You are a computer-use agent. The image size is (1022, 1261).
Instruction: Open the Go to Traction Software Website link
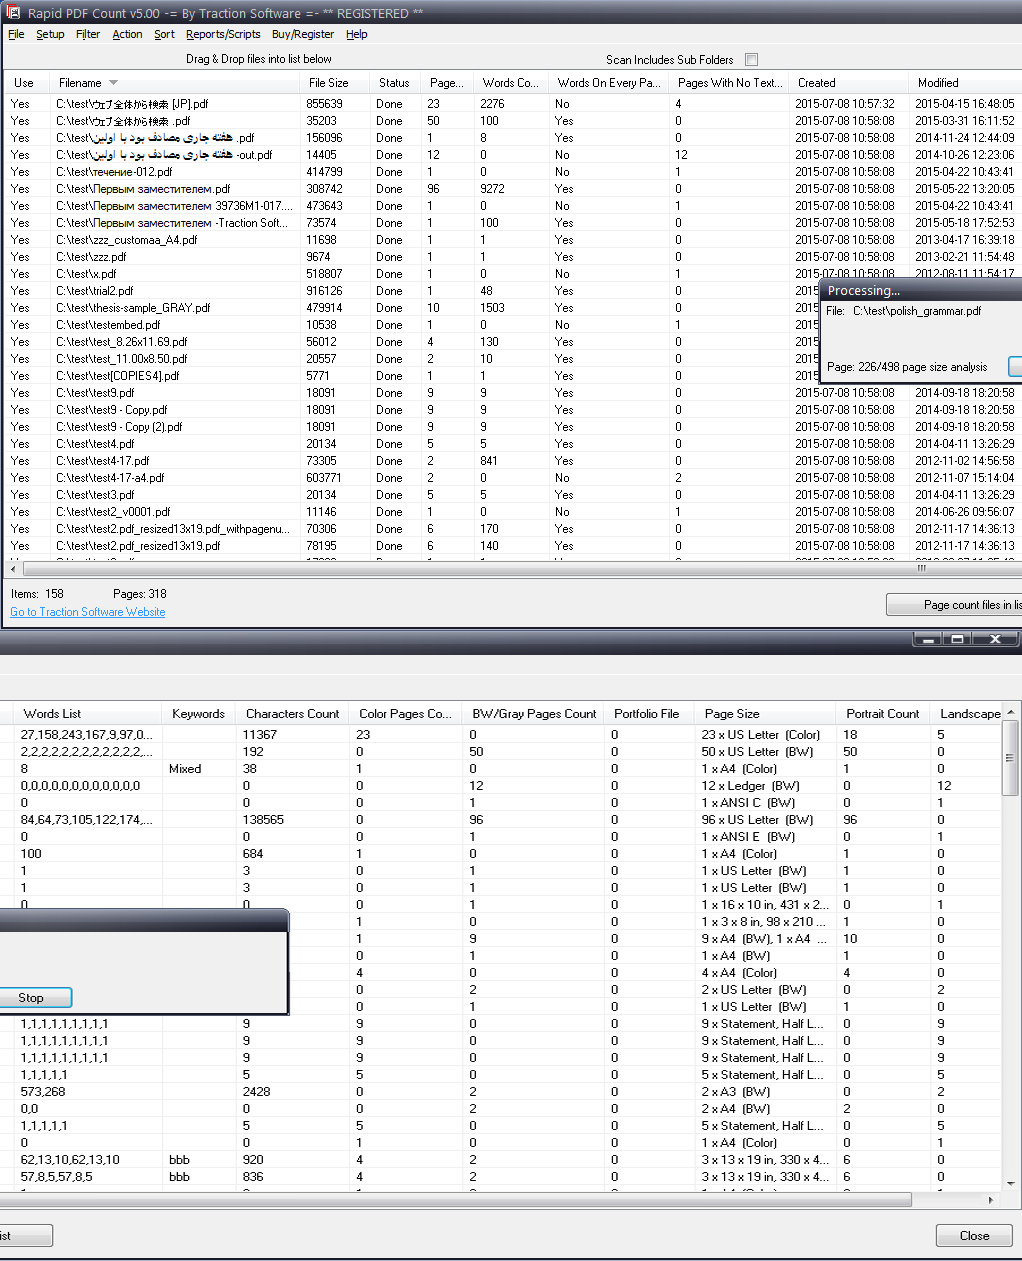coord(87,611)
